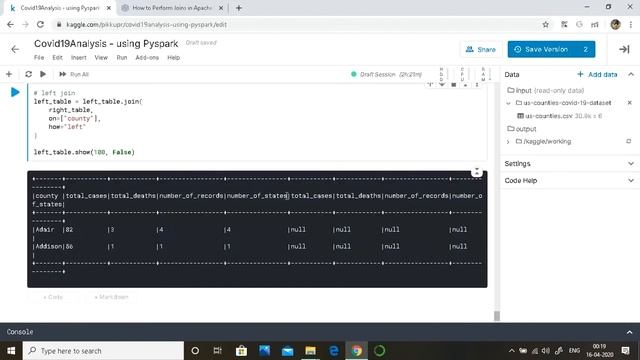Collapse right sidebar with arrow-bar icon
This screenshot has width=640, height=360.
[624, 49]
